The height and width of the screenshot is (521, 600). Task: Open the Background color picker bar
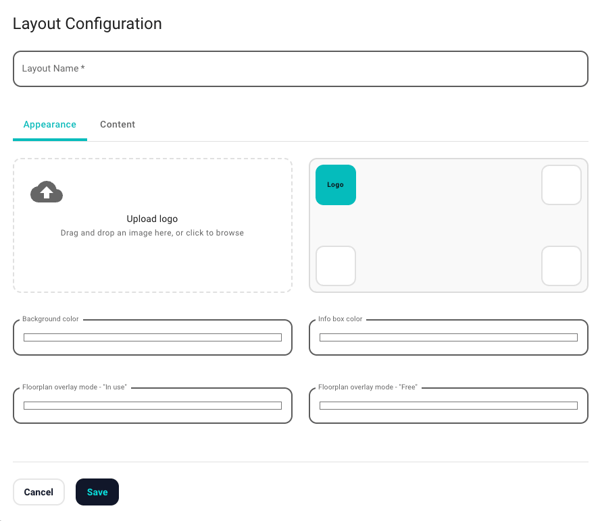152,338
